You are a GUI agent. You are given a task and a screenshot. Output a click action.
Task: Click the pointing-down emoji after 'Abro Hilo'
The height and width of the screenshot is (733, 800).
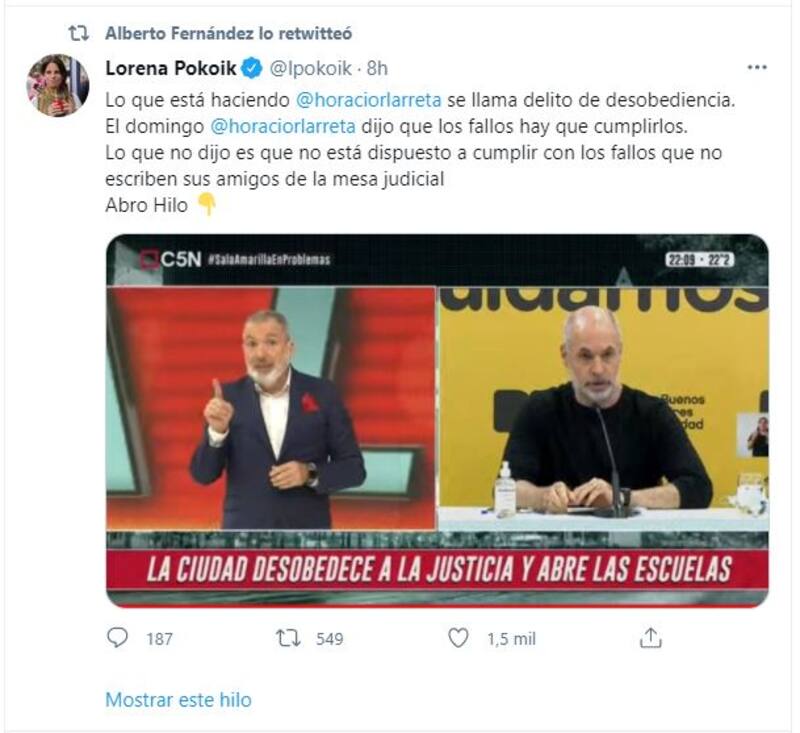pos(207,205)
